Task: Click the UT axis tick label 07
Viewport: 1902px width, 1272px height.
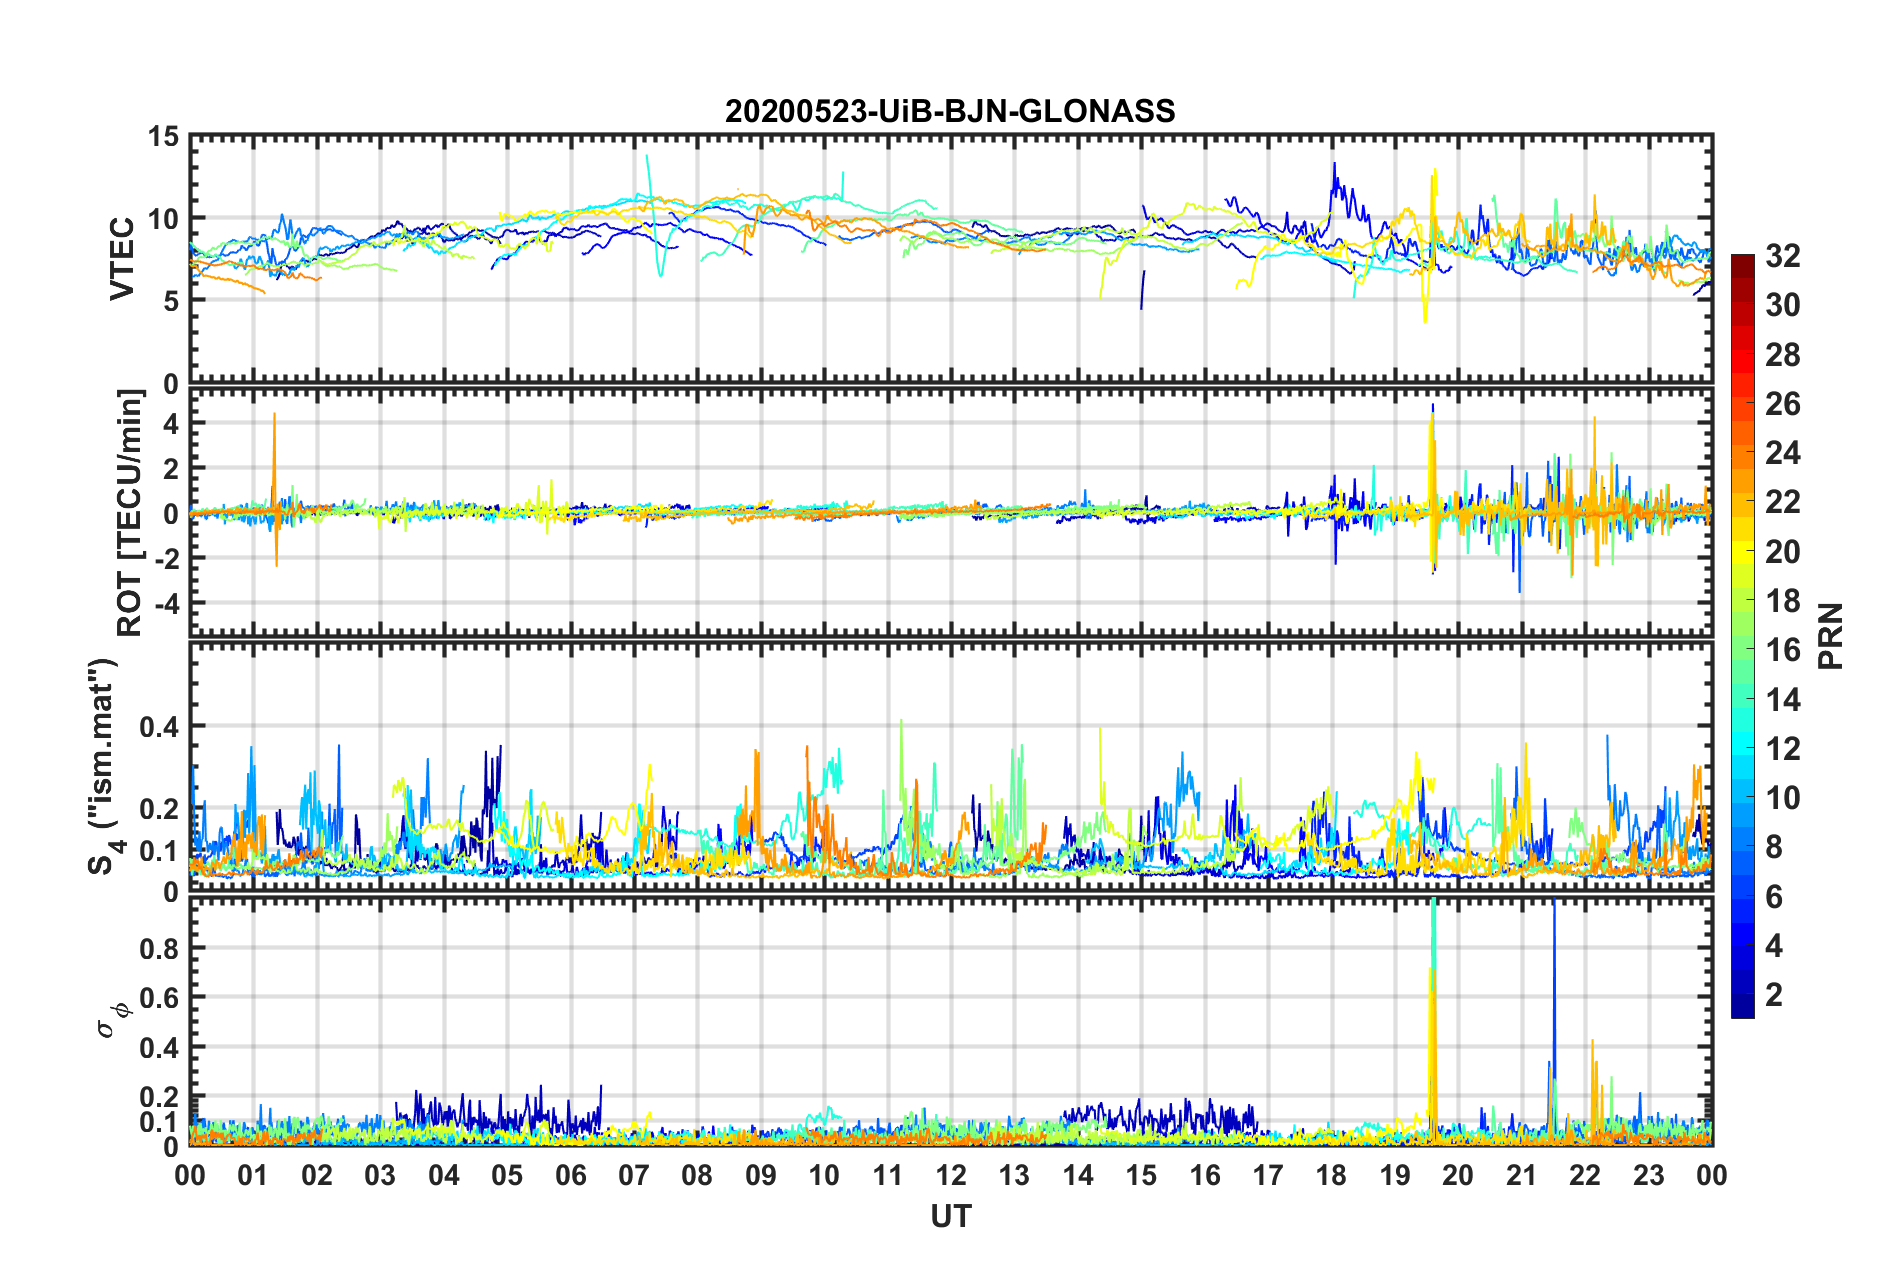Action: [634, 1174]
